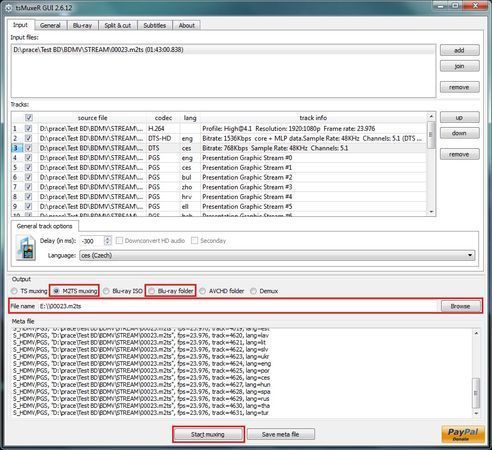Click the lang column header
The height and width of the screenshot is (450, 492).
(190, 118)
